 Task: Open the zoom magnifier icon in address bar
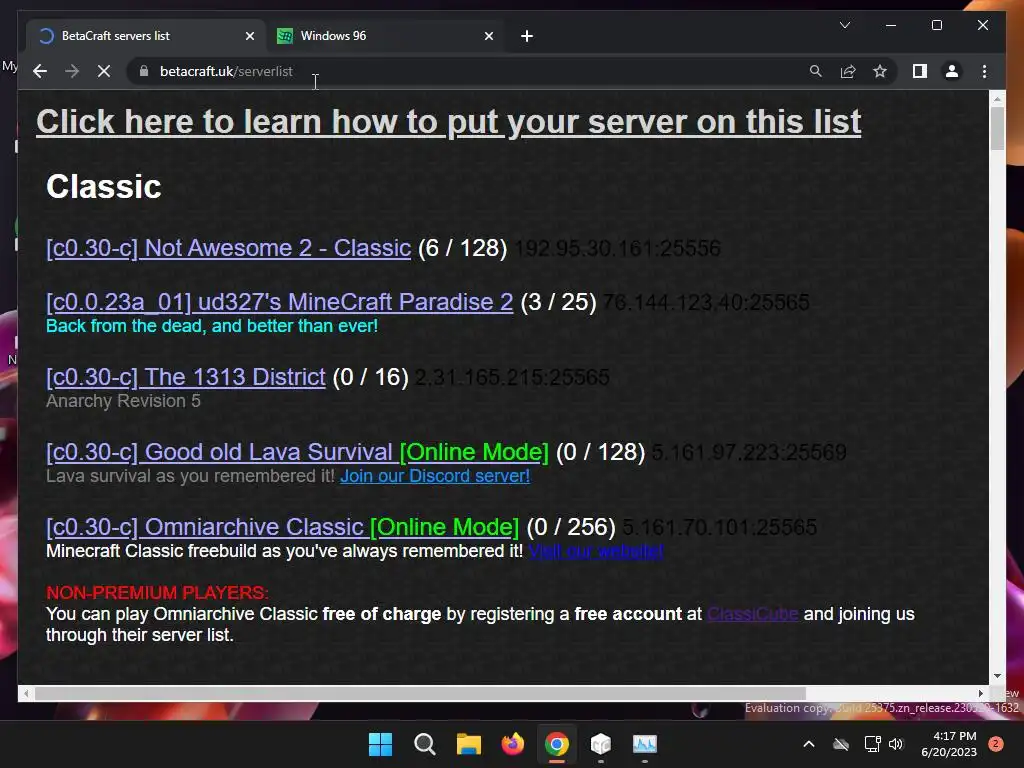(x=816, y=71)
